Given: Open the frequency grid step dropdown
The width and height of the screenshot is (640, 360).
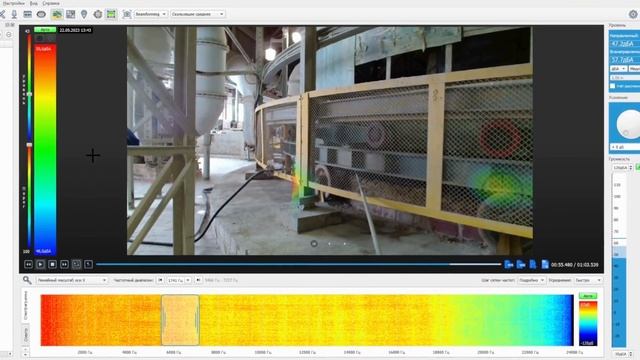Looking at the screenshot, I should 531,280.
